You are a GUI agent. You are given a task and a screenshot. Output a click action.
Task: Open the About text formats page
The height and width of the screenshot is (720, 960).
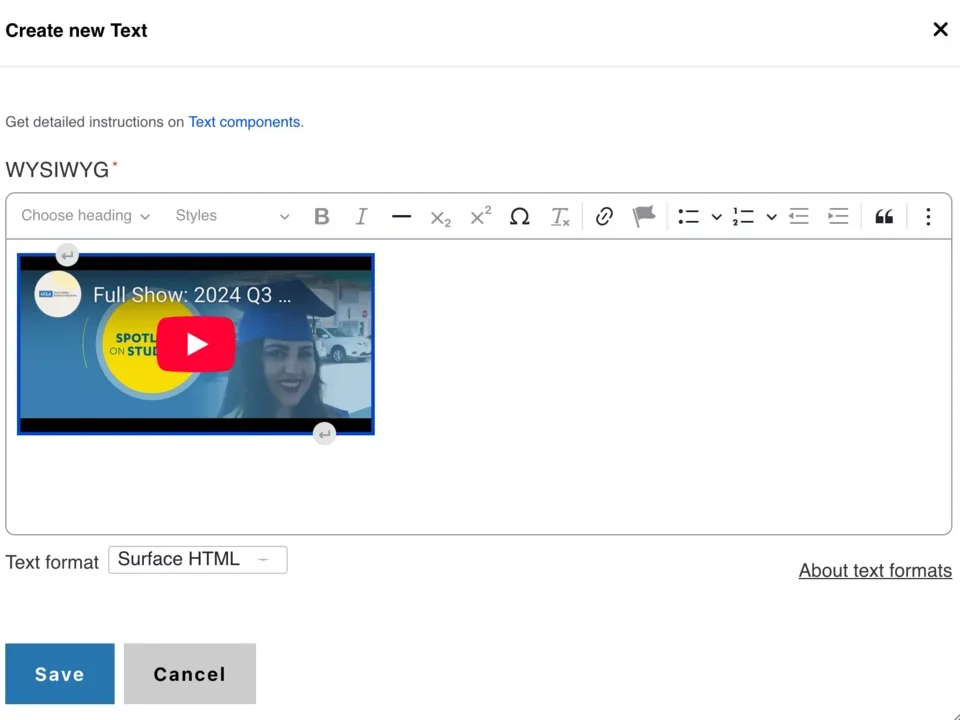875,570
